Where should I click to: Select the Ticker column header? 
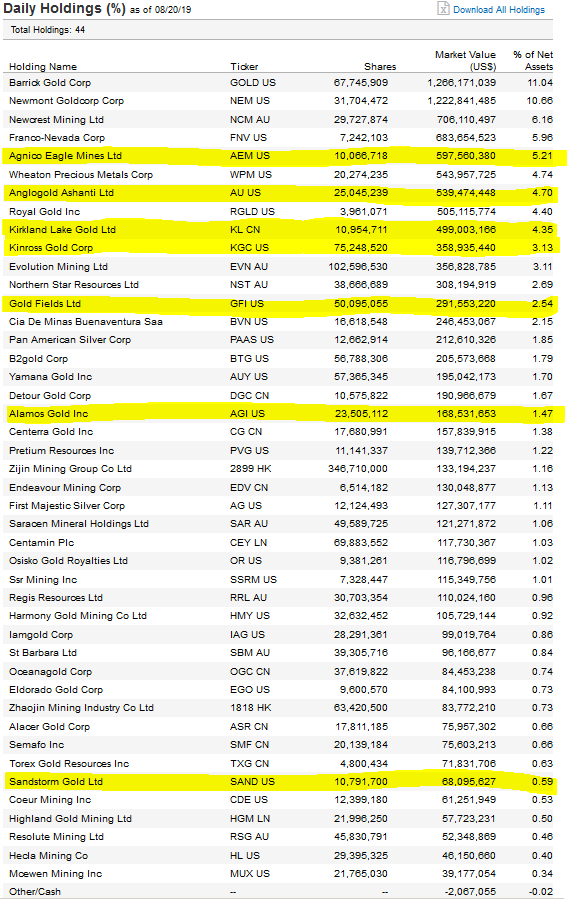pyautogui.click(x=244, y=67)
